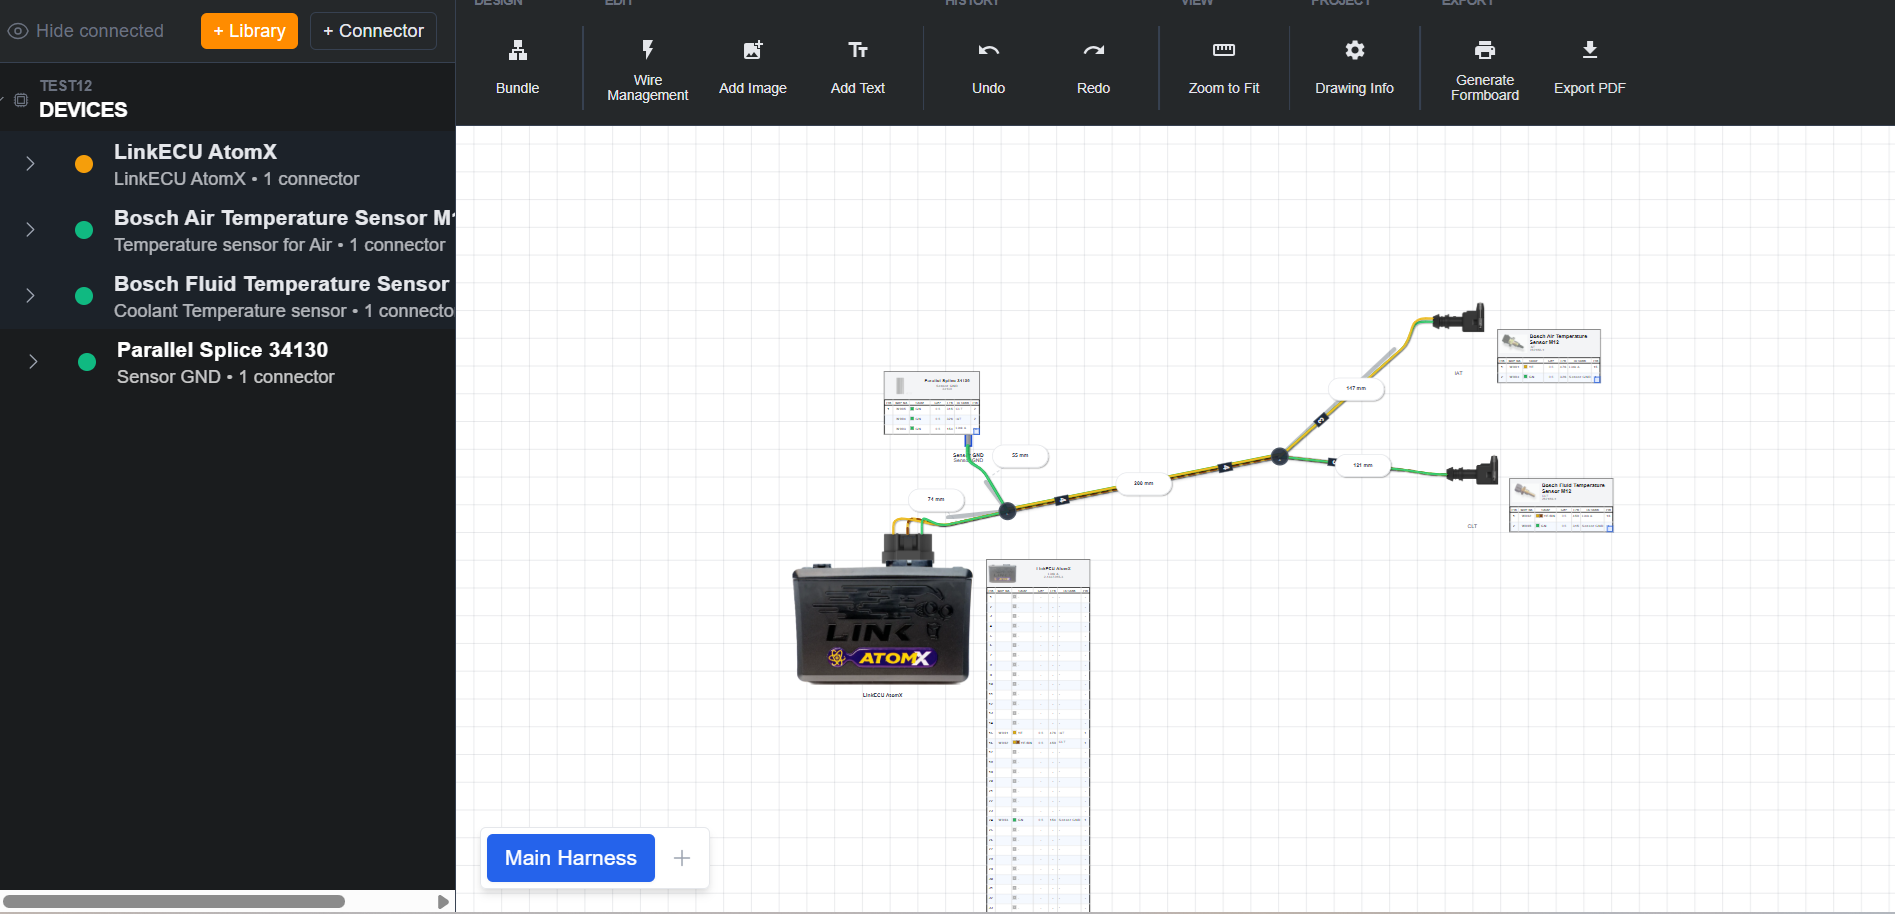The width and height of the screenshot is (1895, 914).
Task: Select the air temperature sensor connector plug
Action: (x=1460, y=319)
